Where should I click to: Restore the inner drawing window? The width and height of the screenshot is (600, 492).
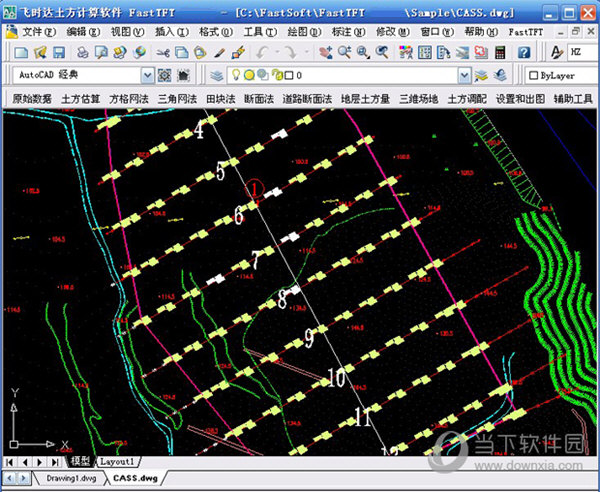pos(576,32)
